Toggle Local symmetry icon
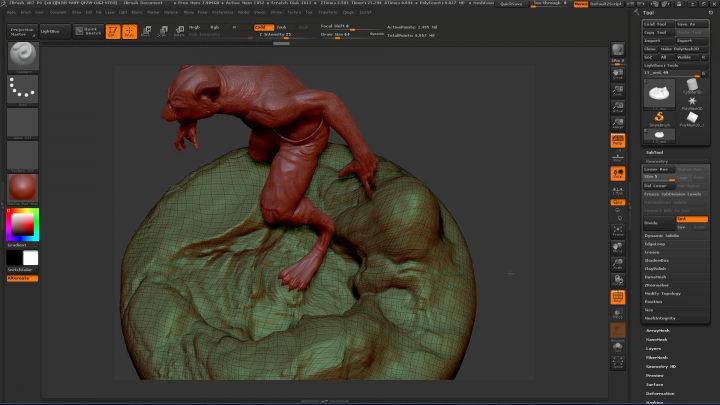Screen dimensions: 720x405 click(x=618, y=174)
